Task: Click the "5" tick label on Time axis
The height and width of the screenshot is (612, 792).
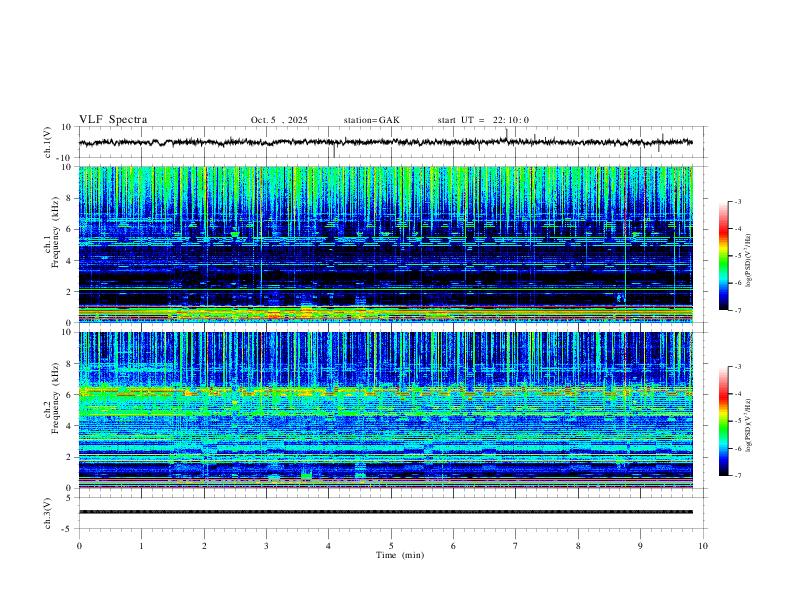Action: pos(391,546)
